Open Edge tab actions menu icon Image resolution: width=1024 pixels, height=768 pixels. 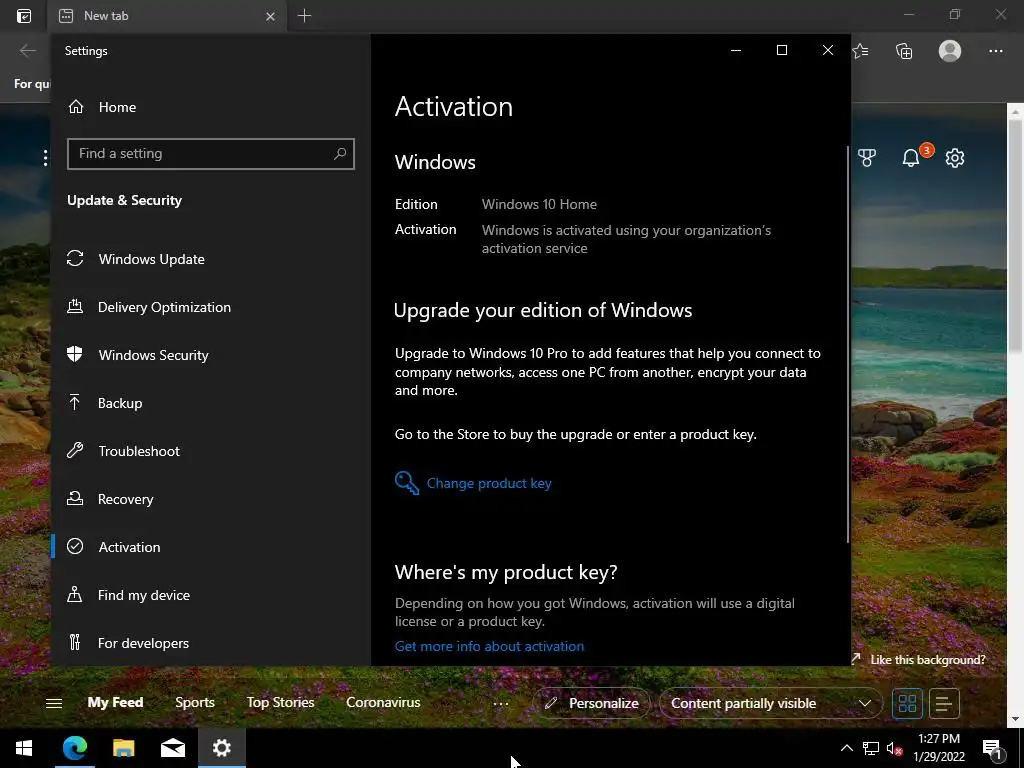pyautogui.click(x=24, y=16)
